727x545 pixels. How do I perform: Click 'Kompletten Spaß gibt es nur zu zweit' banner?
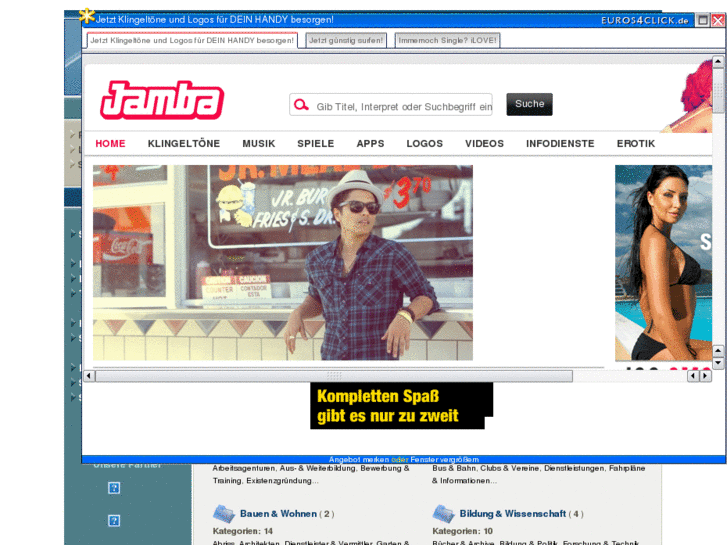(x=402, y=406)
